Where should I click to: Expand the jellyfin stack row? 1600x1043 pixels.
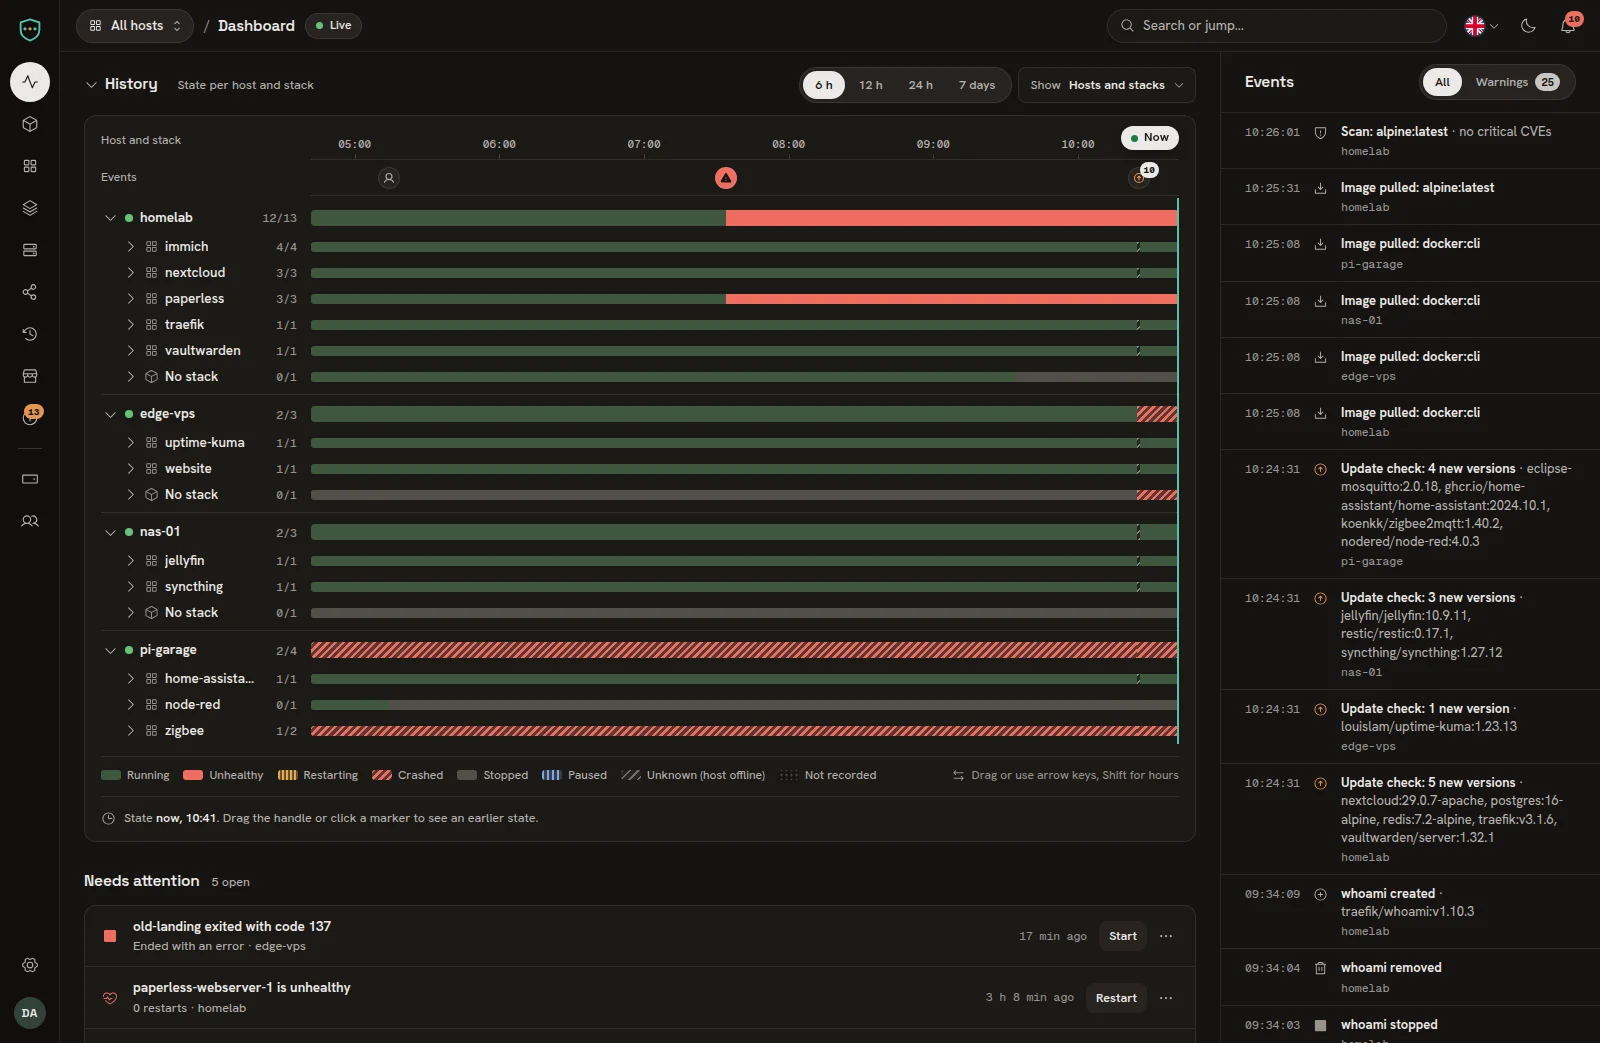click(130, 561)
